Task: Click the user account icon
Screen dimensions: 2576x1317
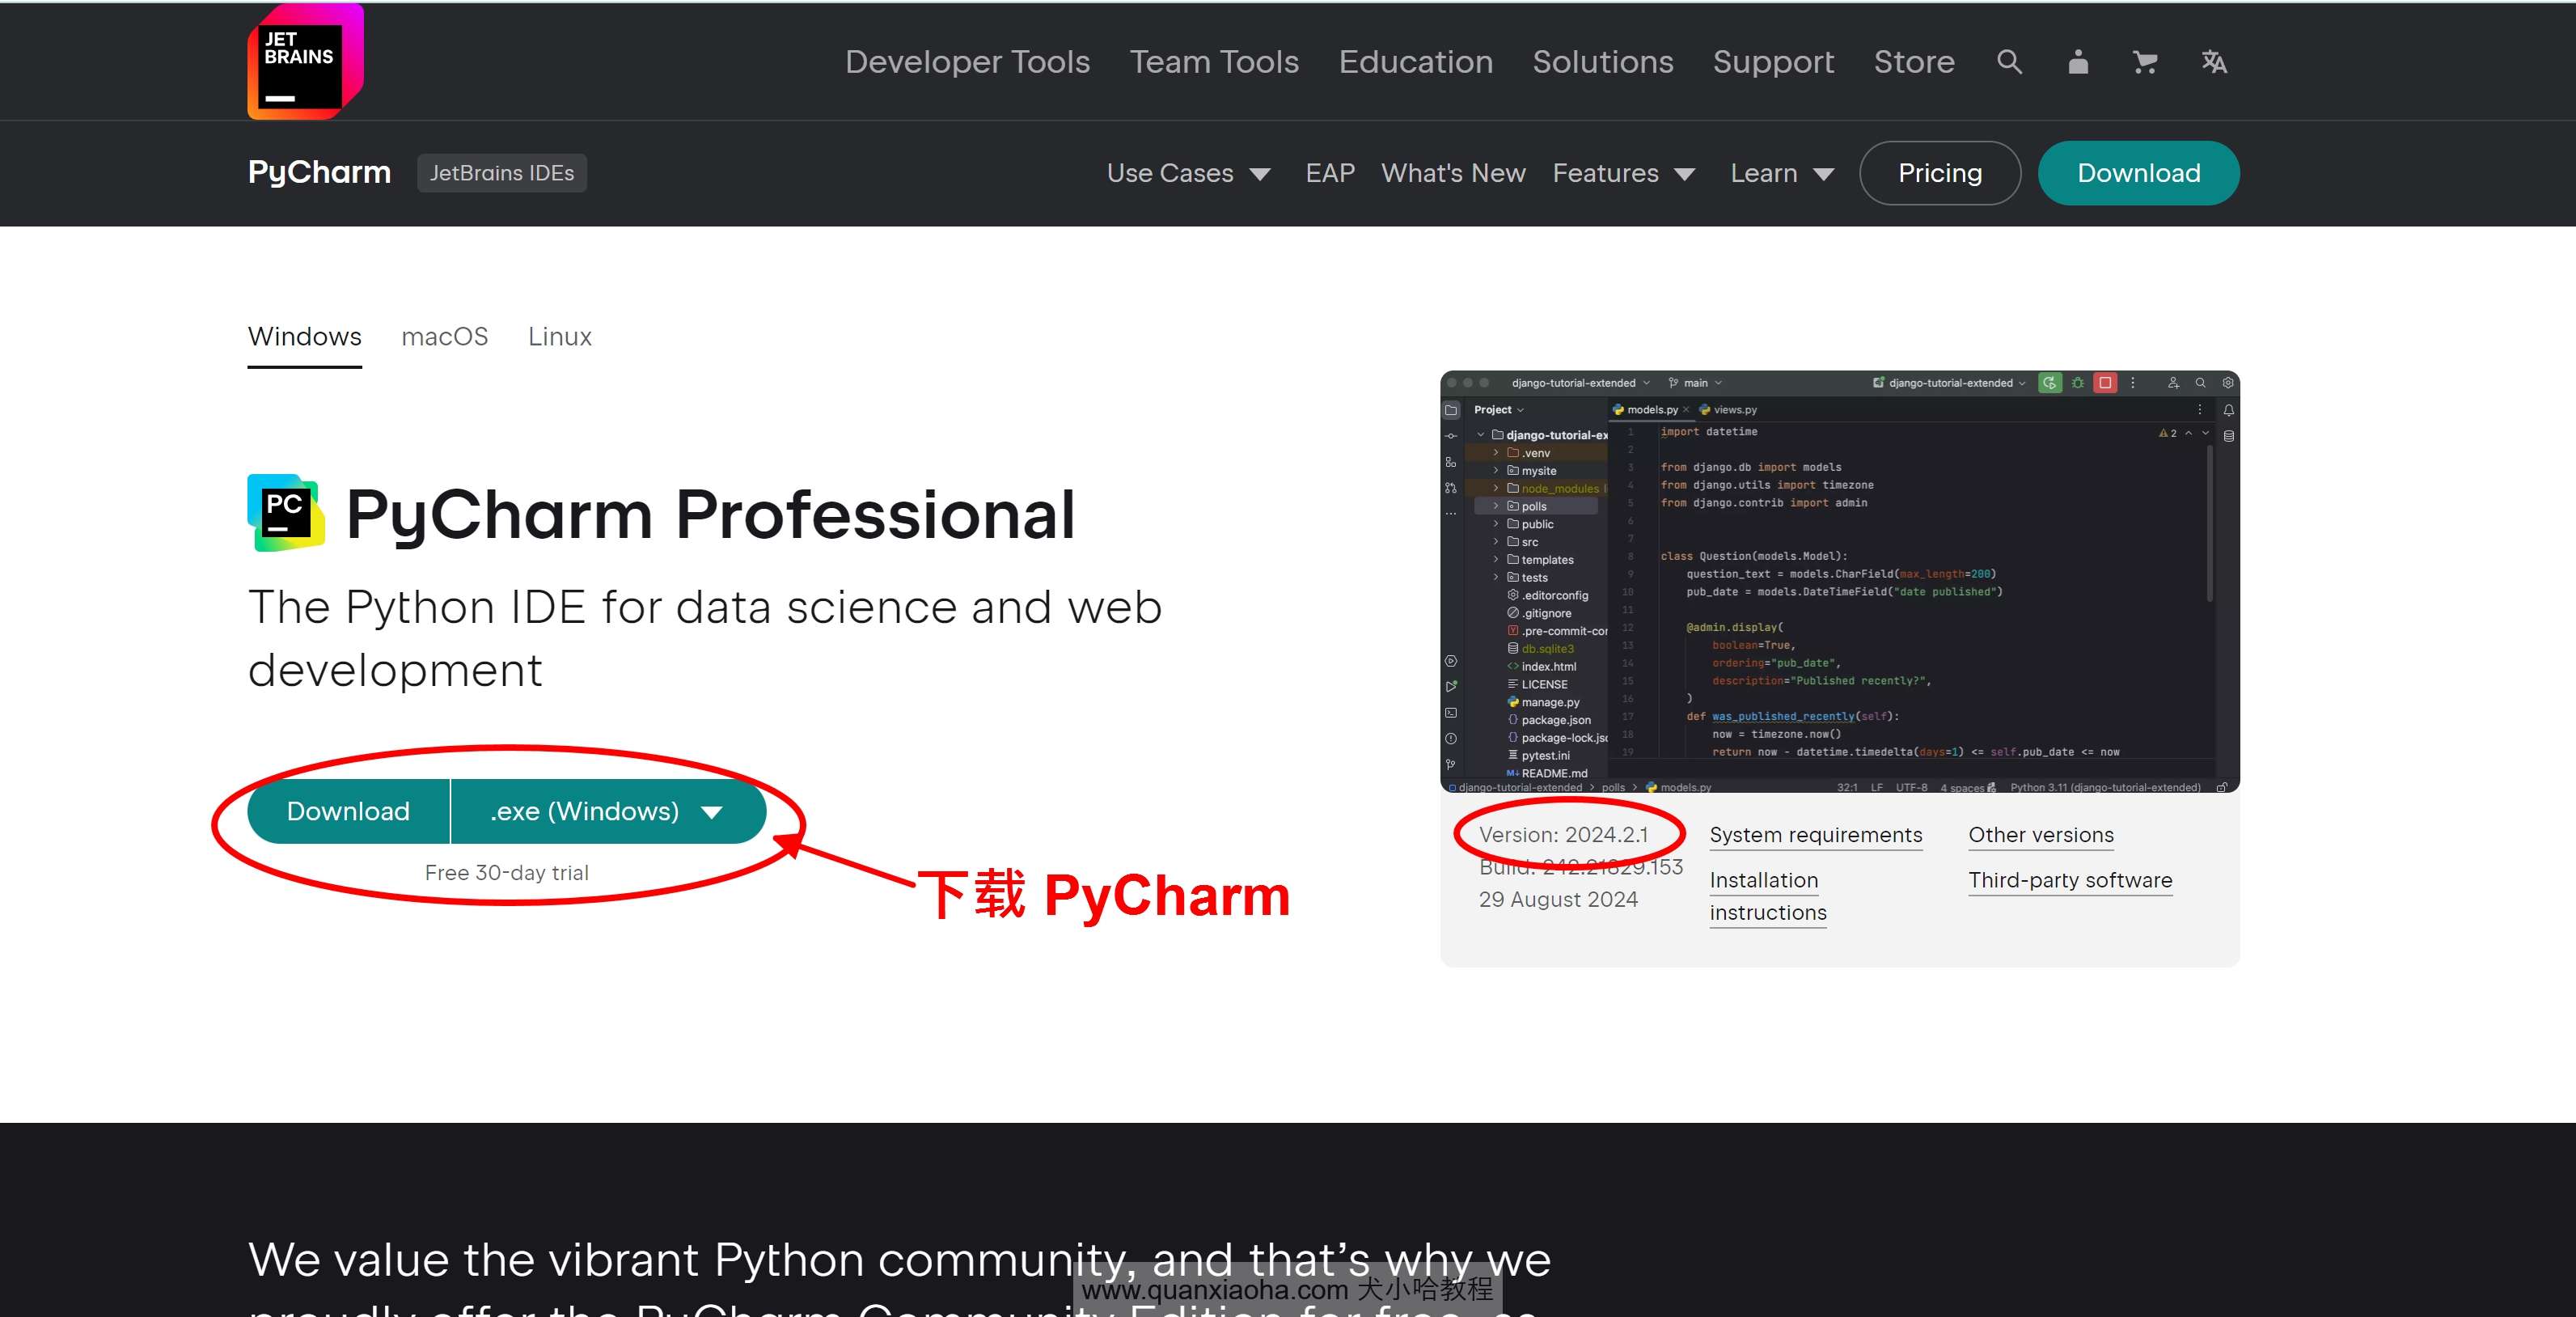Action: [x=2077, y=61]
